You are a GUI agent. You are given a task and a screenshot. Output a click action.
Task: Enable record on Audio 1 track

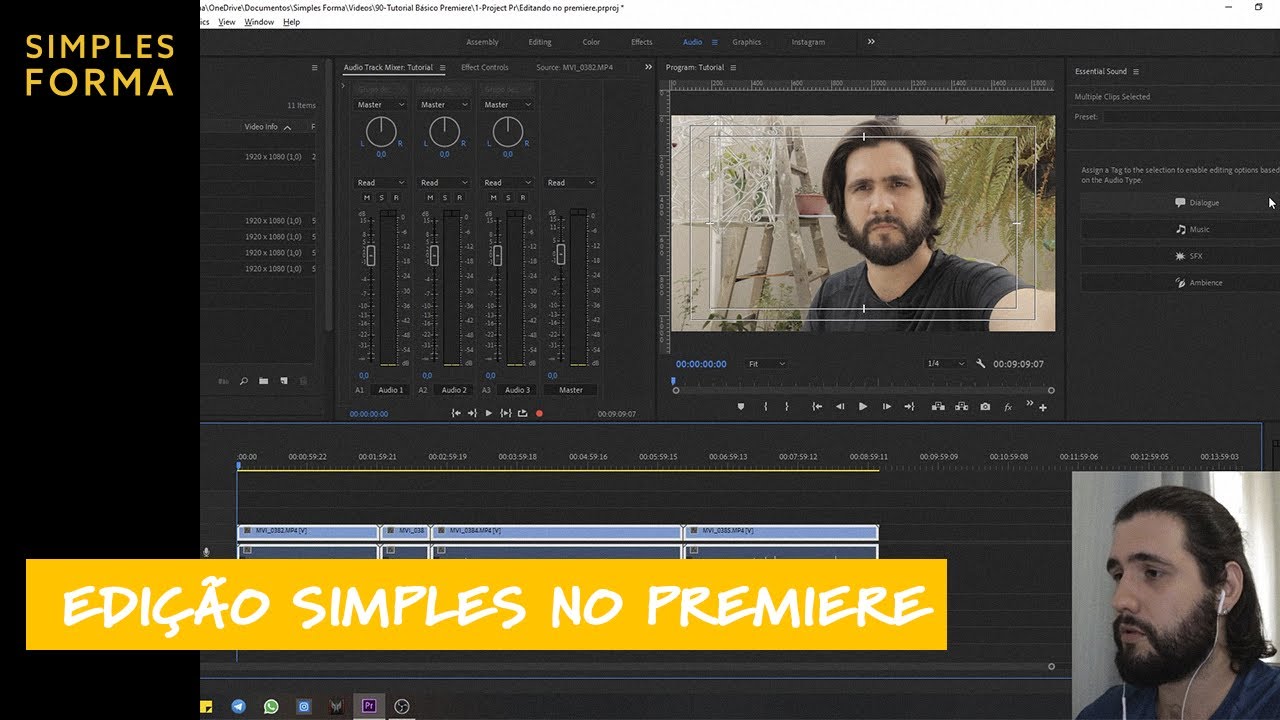click(395, 197)
